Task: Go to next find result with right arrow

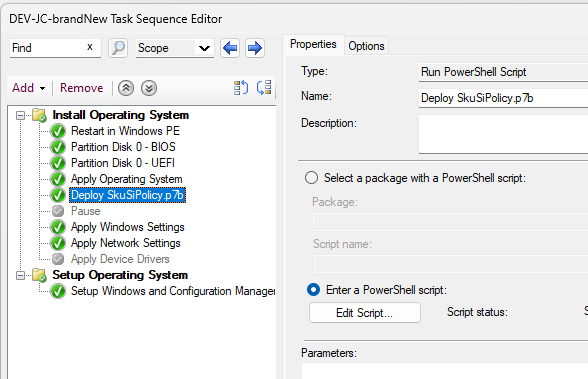Action: tap(255, 48)
